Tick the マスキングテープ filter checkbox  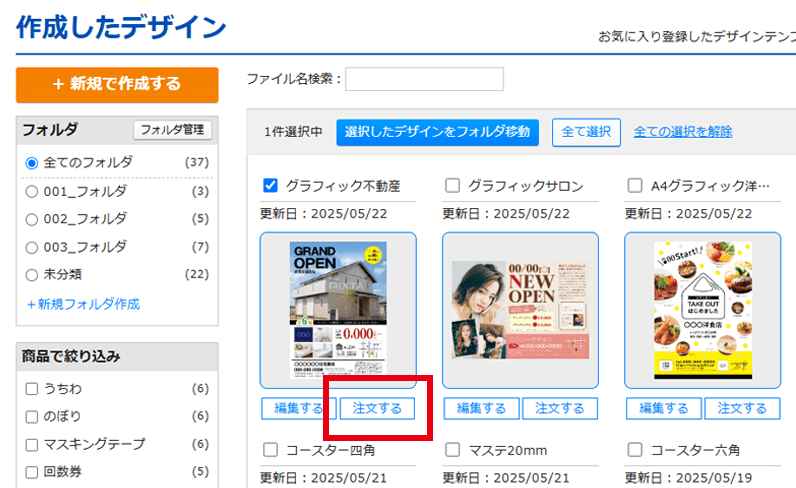click(32, 444)
